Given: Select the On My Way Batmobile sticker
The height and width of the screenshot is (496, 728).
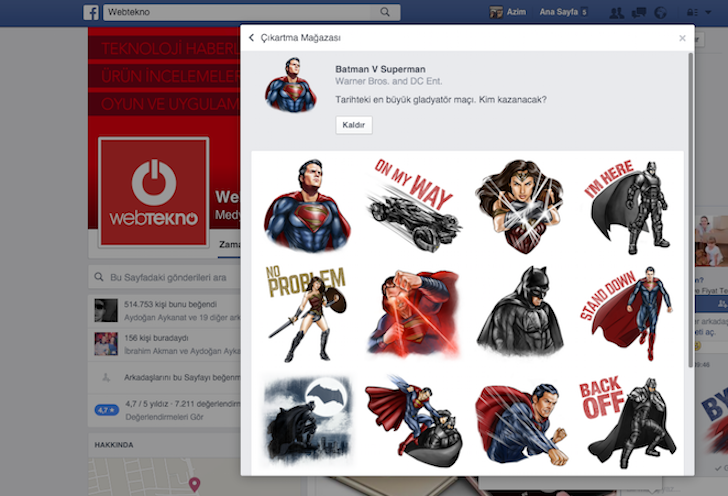Looking at the screenshot, I should click(x=414, y=206).
